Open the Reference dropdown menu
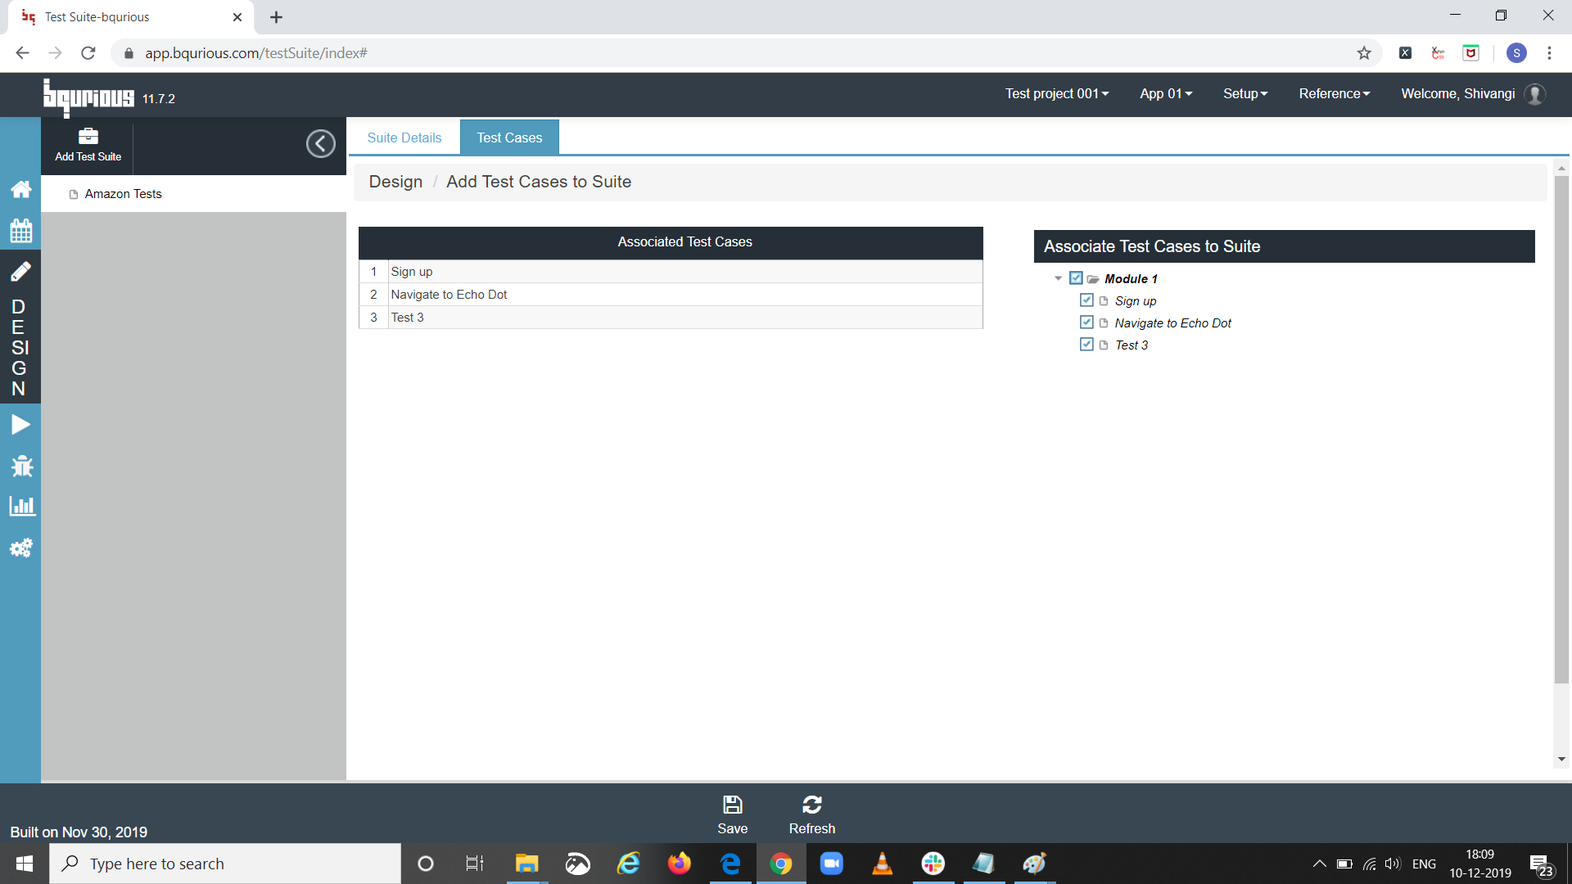This screenshot has width=1572, height=884. pos(1334,94)
